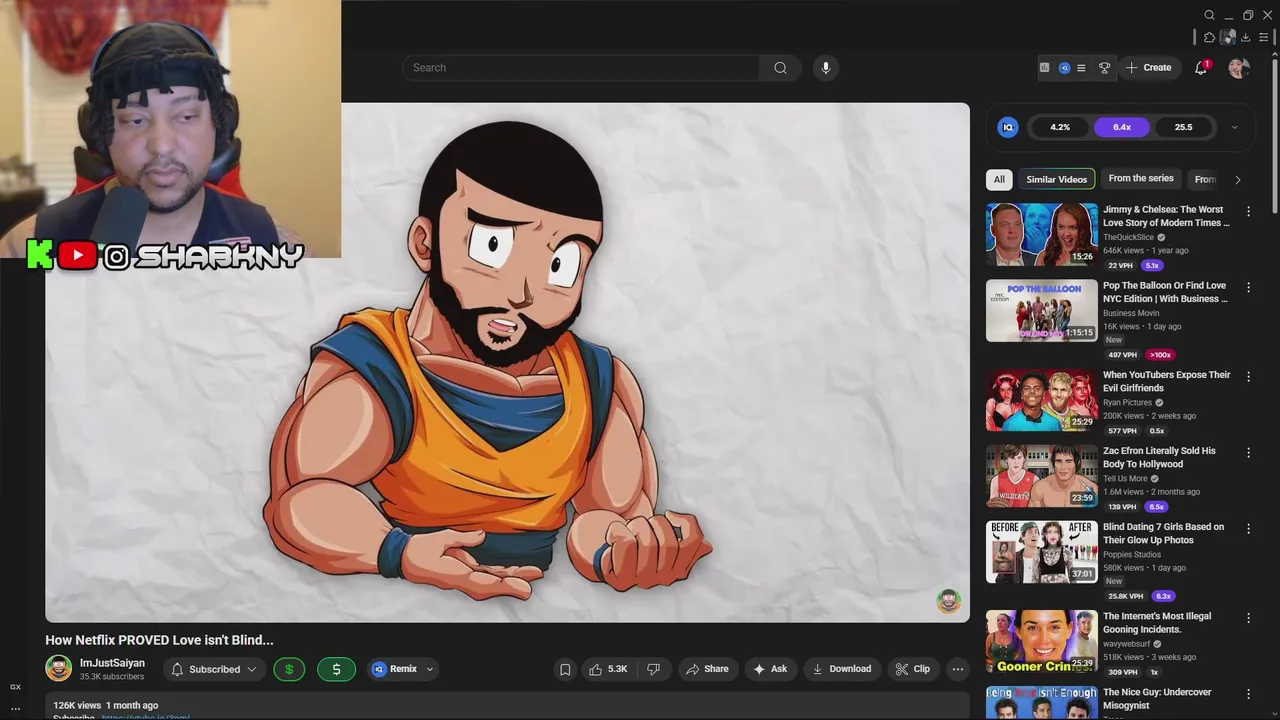Select the 25.5 metric pill
The image size is (1280, 720).
click(x=1183, y=127)
